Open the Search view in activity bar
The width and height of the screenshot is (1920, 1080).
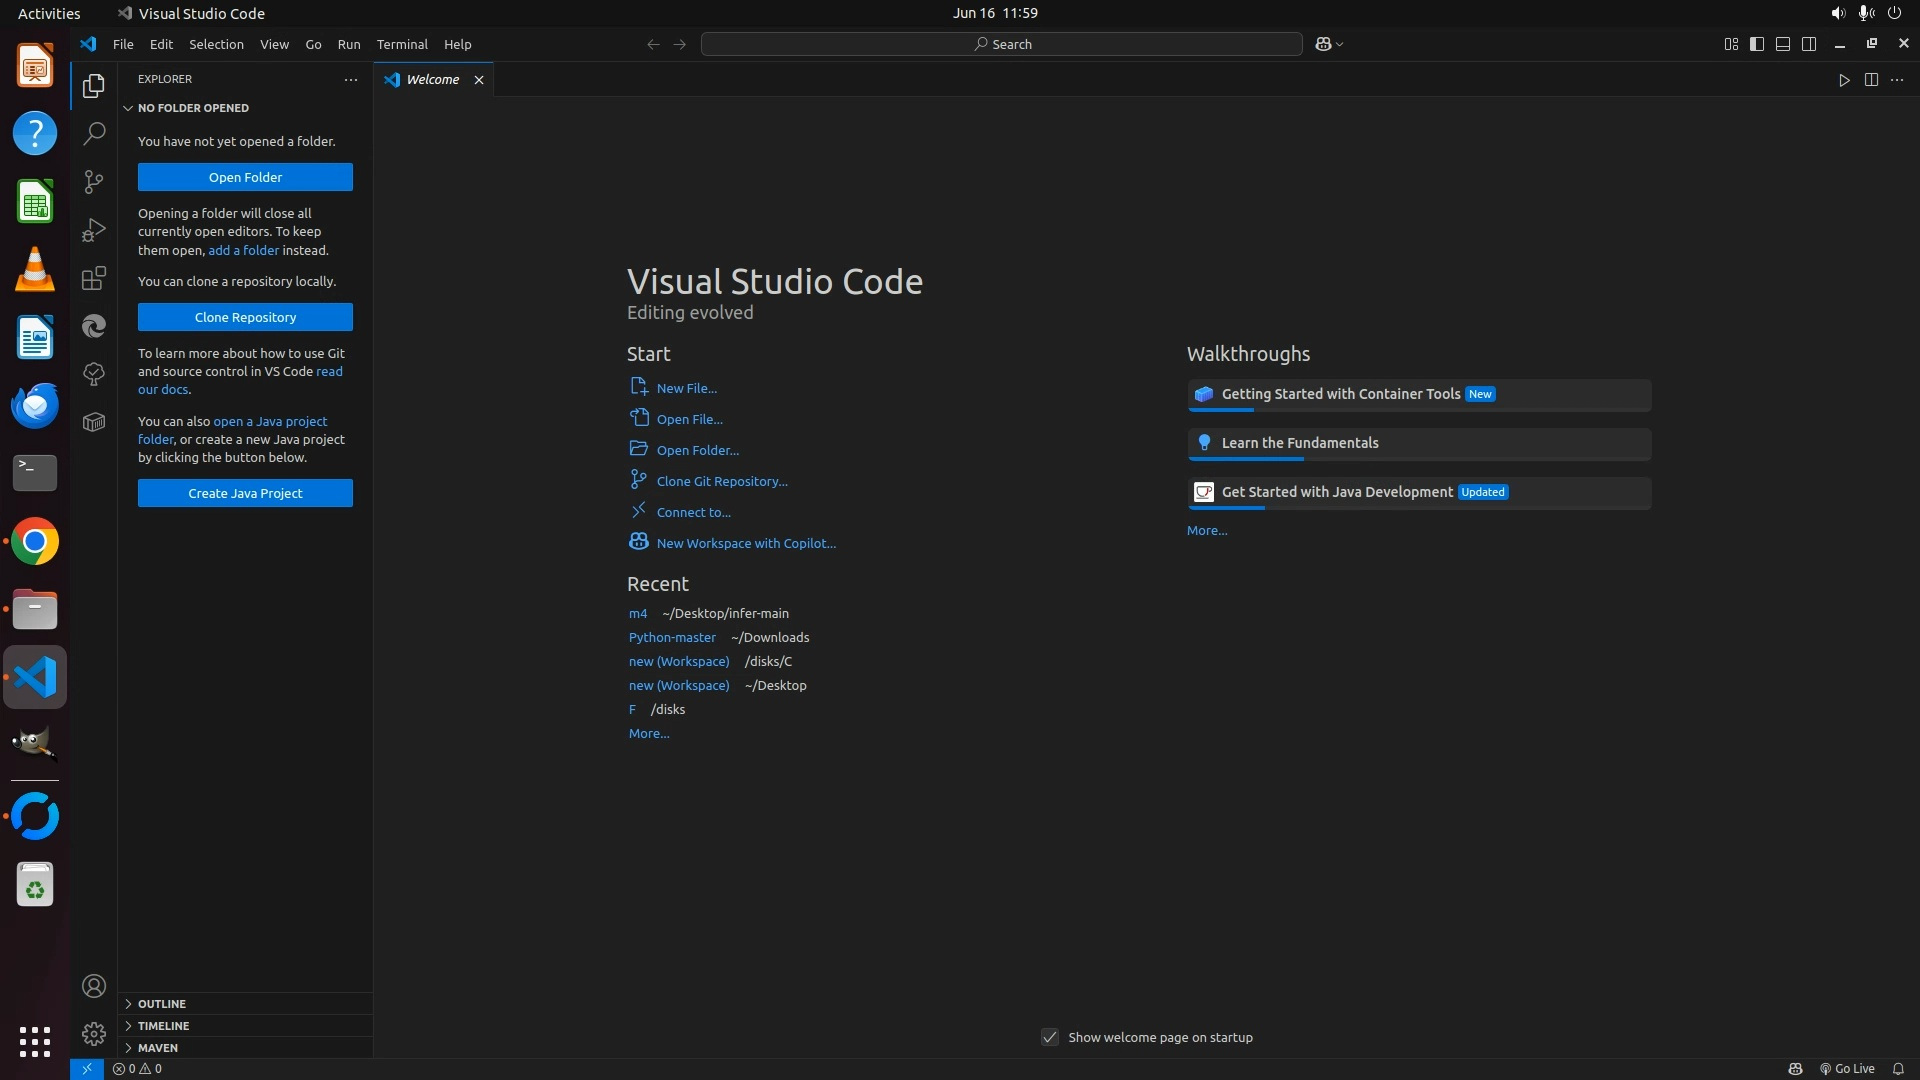pyautogui.click(x=94, y=133)
